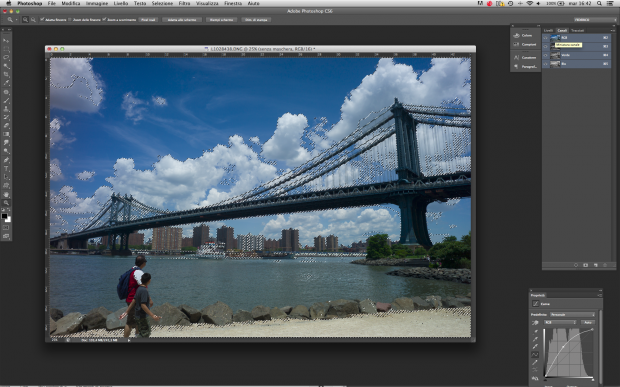Viewport: 620px width, 387px height.
Task: Select the Pen tool
Action: pyautogui.click(x=6, y=160)
